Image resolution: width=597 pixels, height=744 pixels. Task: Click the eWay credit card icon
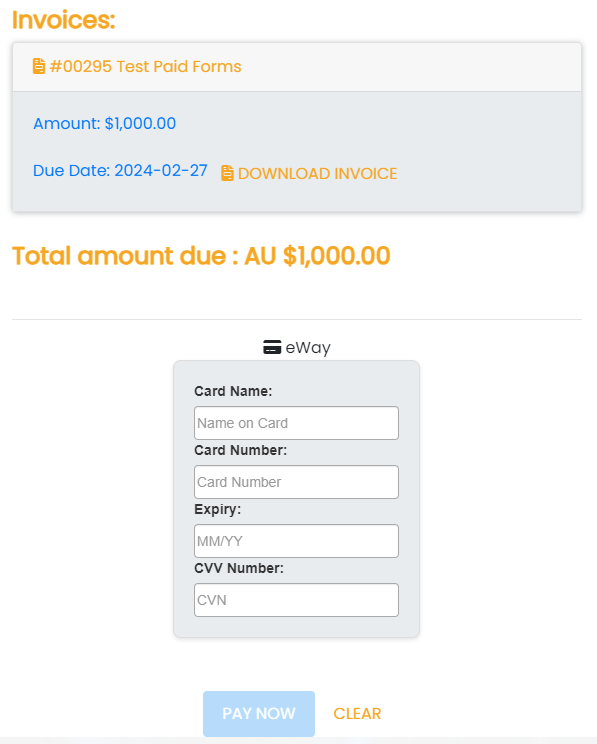272,347
